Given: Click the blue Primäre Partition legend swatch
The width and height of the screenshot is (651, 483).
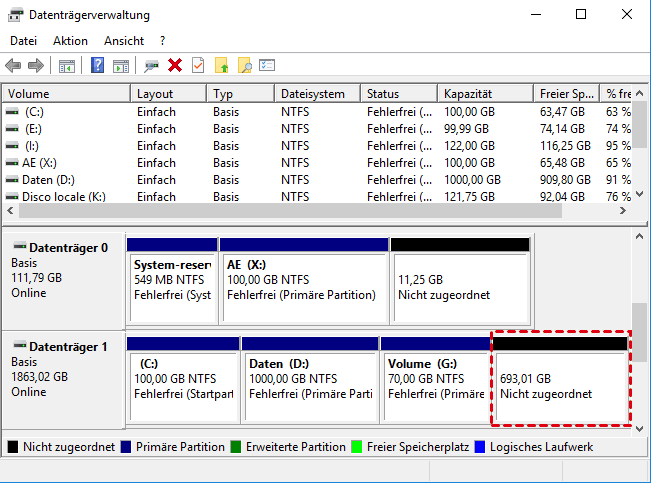Looking at the screenshot, I should click(x=127, y=447).
